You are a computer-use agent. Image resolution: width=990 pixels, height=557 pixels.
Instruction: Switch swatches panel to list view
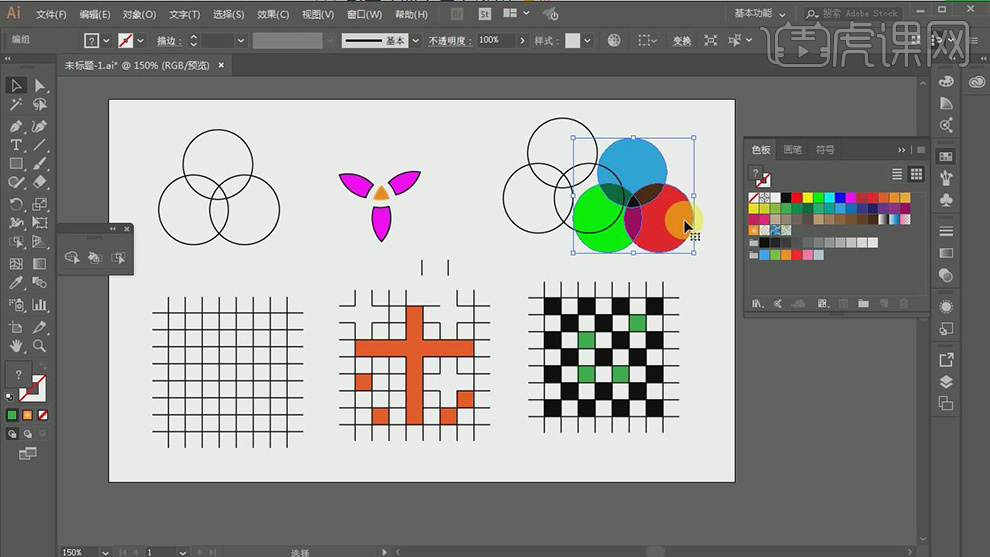tap(897, 174)
